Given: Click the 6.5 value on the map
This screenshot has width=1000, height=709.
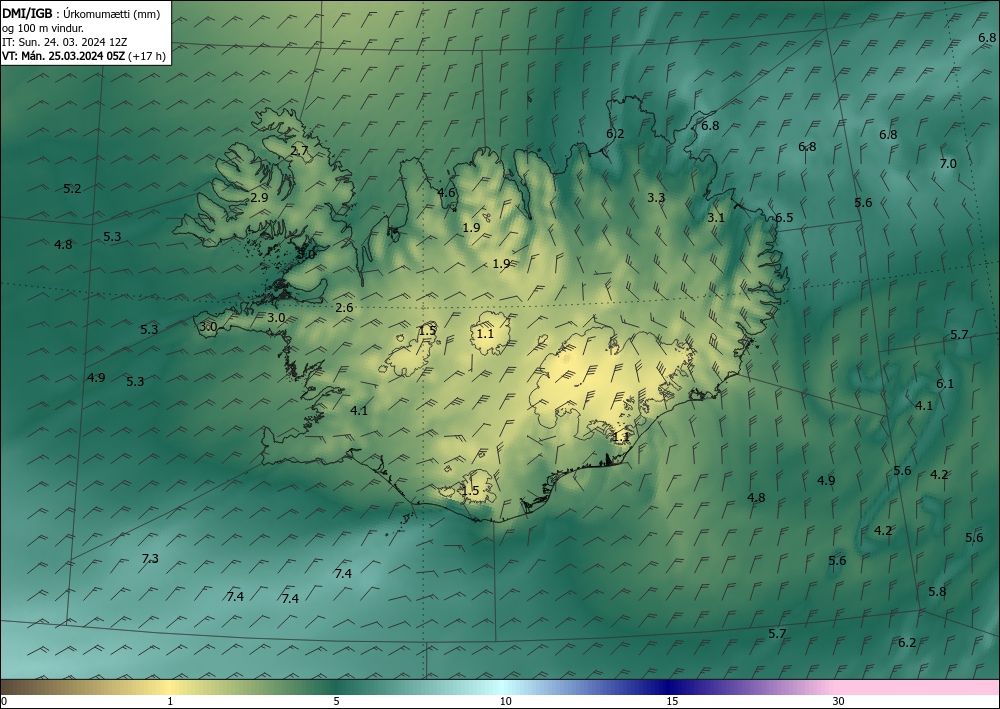Looking at the screenshot, I should click(x=784, y=217).
